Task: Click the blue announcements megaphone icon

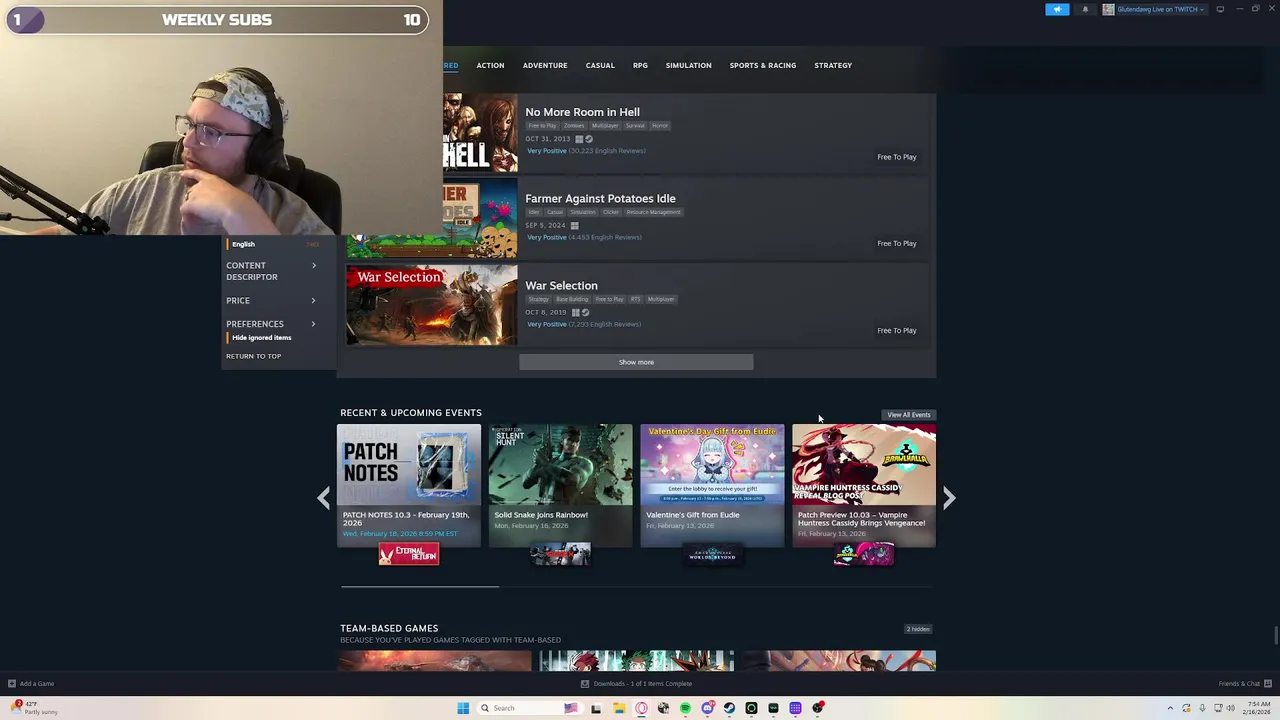Action: [x=1057, y=9]
